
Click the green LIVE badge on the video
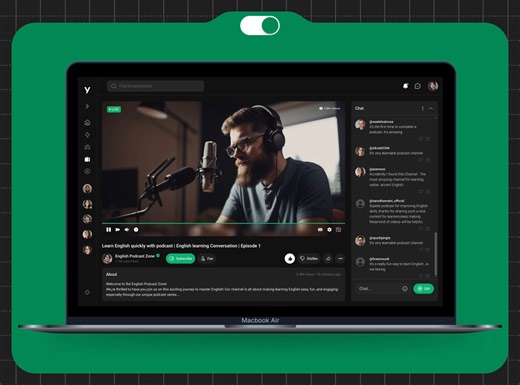point(114,109)
